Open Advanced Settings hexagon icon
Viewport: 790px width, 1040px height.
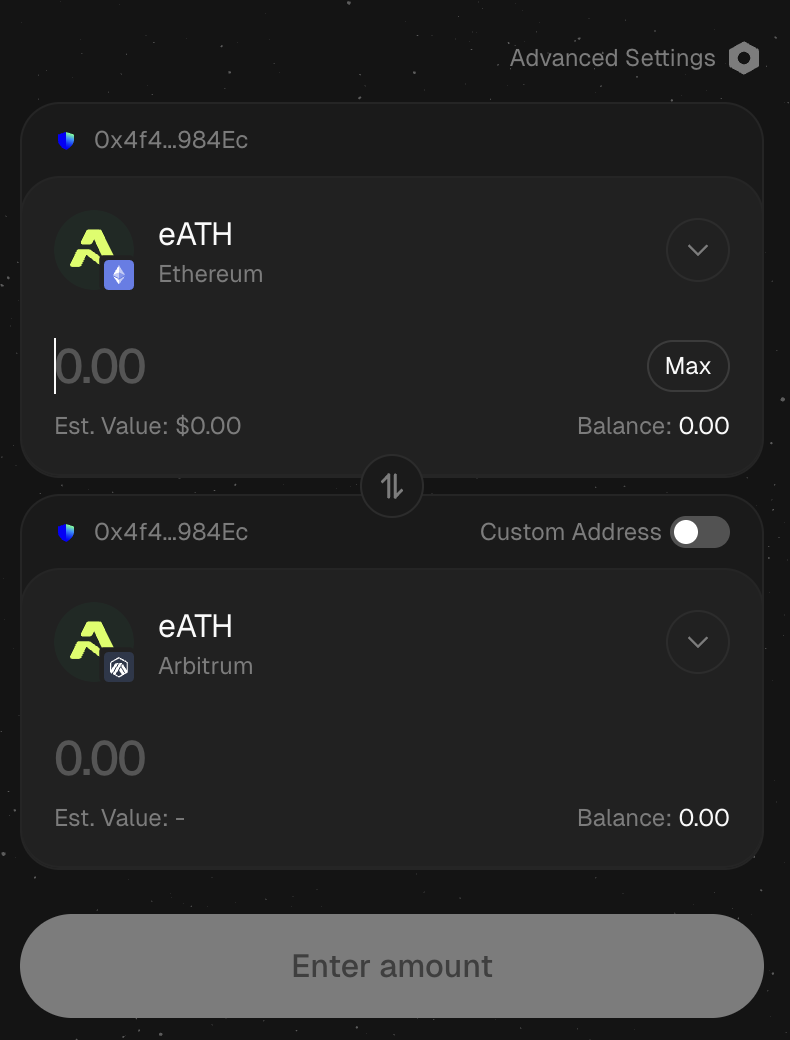tap(743, 59)
